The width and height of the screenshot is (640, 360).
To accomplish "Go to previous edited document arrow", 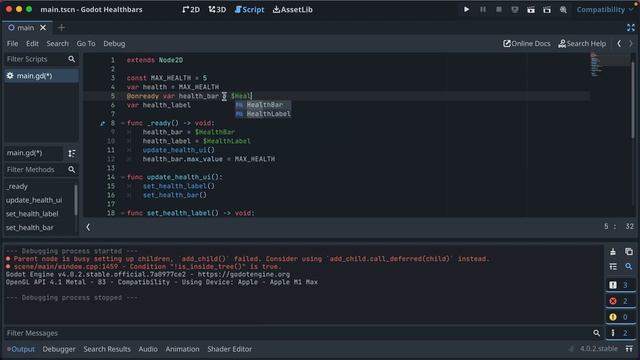I will coord(619,44).
